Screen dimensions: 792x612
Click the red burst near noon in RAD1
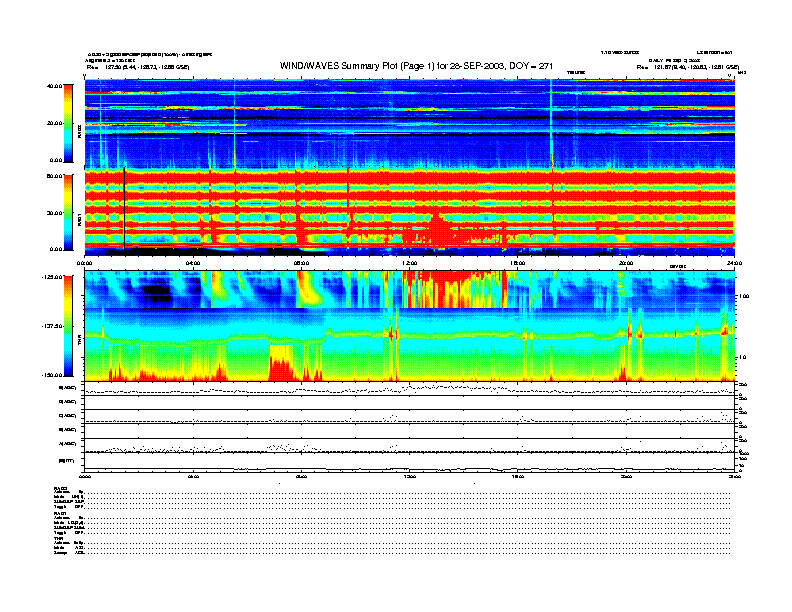436,230
